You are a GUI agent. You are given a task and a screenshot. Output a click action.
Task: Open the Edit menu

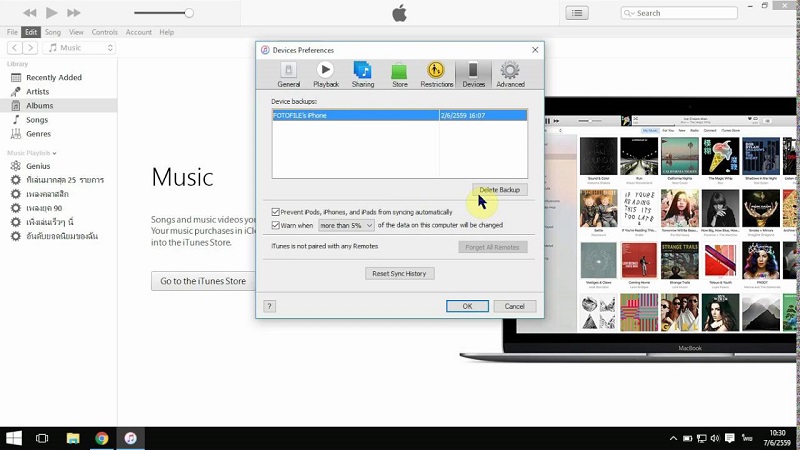pyautogui.click(x=31, y=32)
